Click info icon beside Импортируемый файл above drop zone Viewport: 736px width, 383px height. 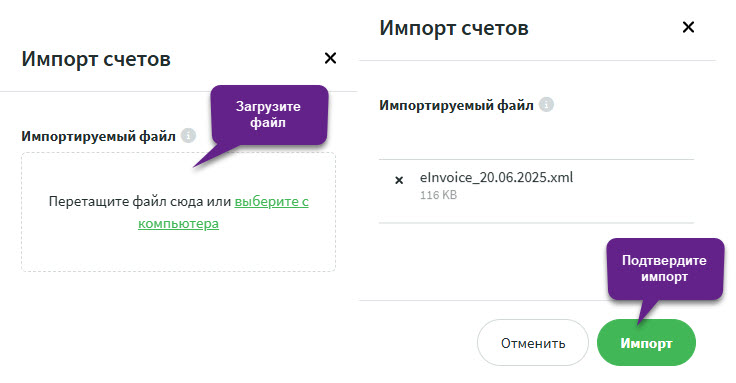coord(188,136)
